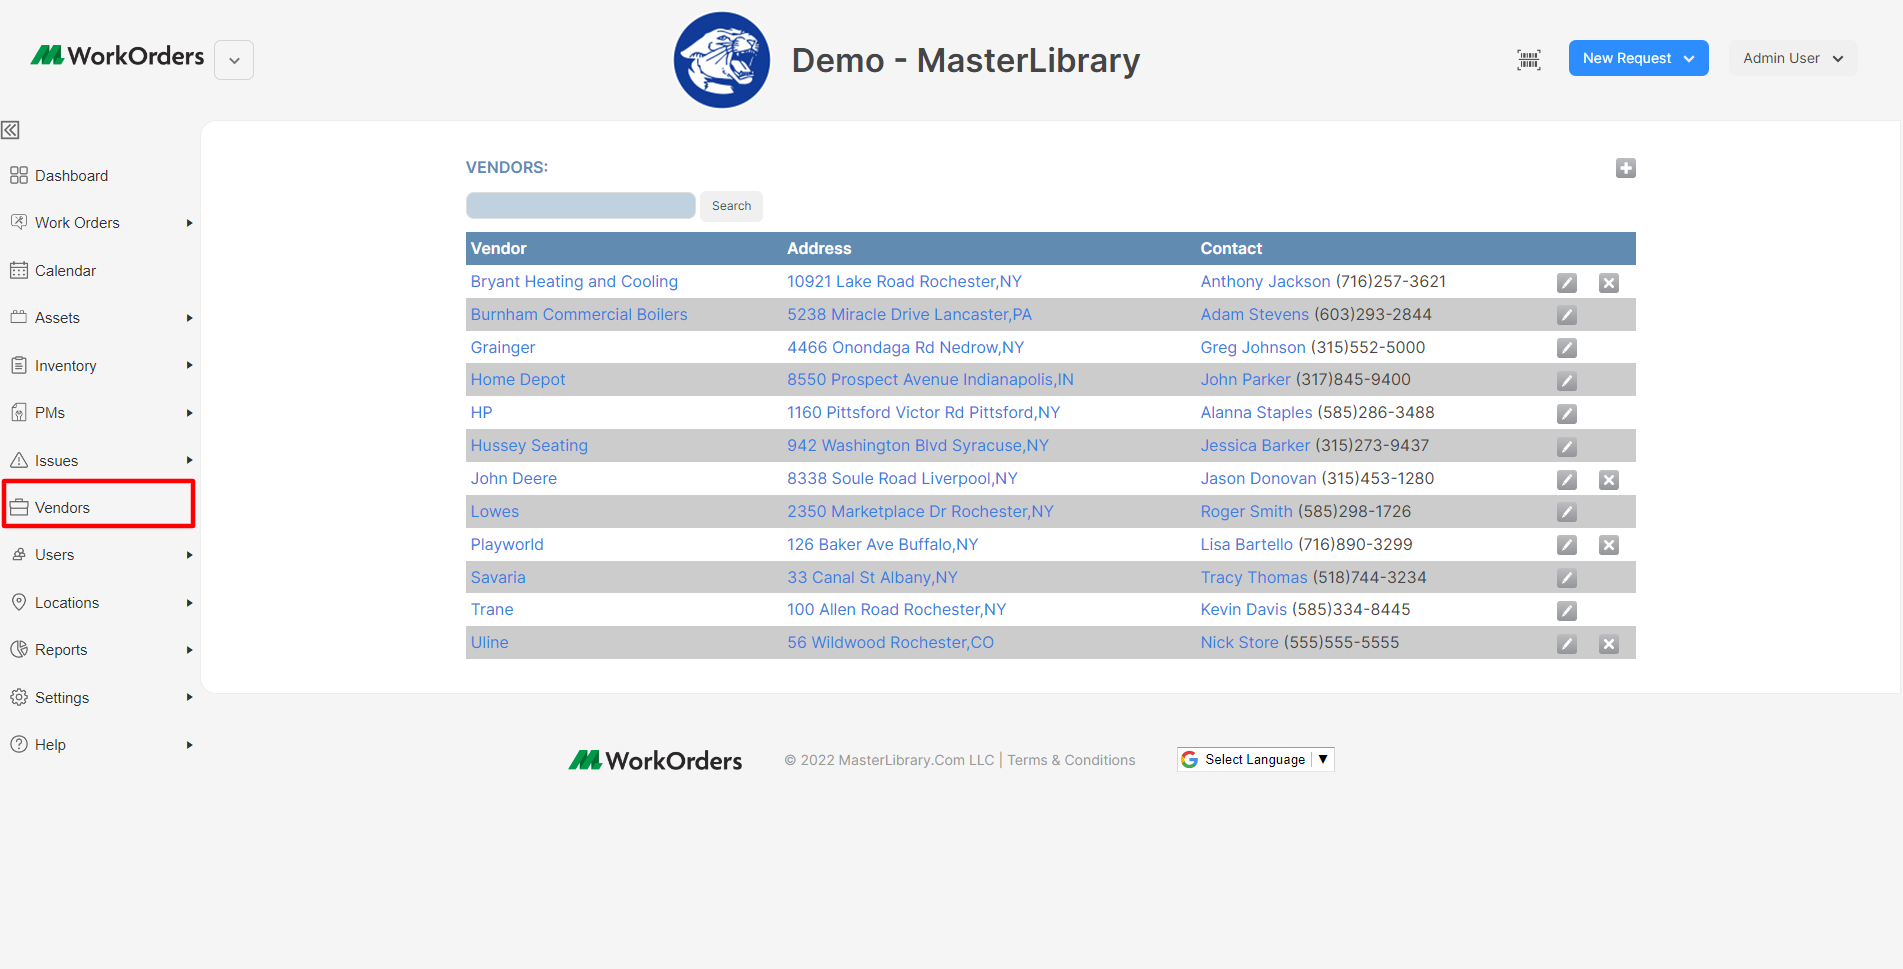Expand the Locations submenu arrow
The image size is (1903, 969).
click(x=189, y=603)
